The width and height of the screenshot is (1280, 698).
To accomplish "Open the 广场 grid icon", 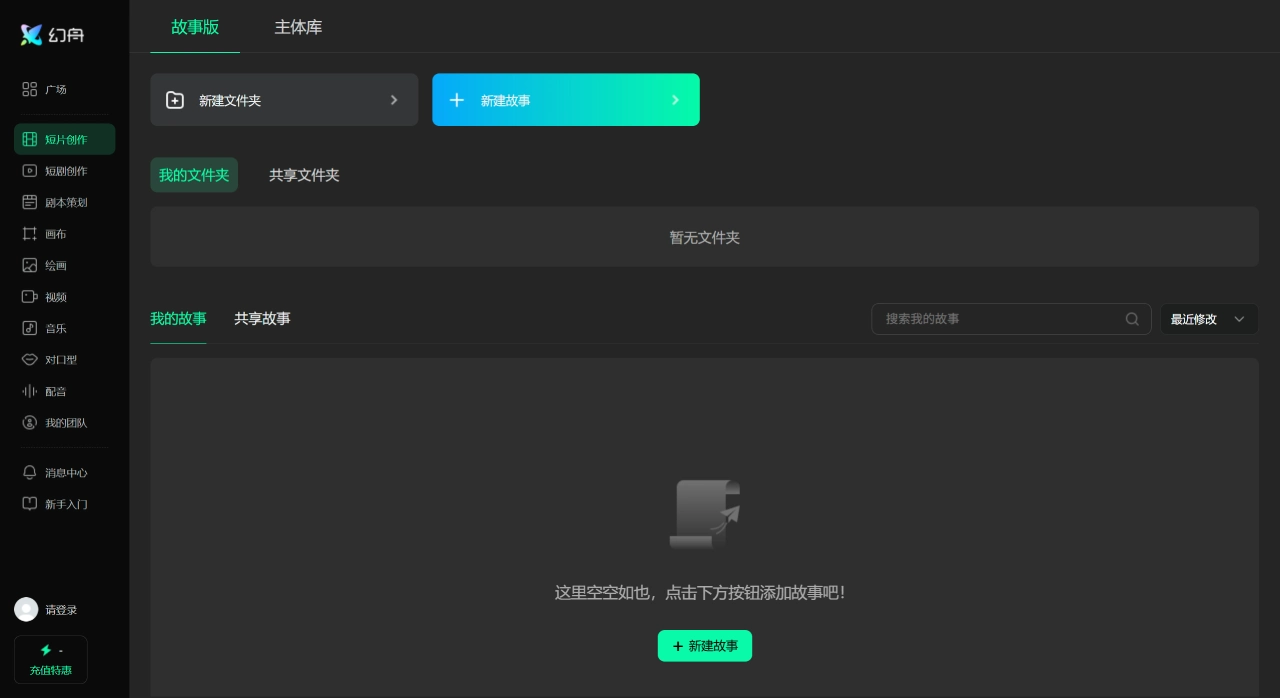I will click(x=30, y=89).
